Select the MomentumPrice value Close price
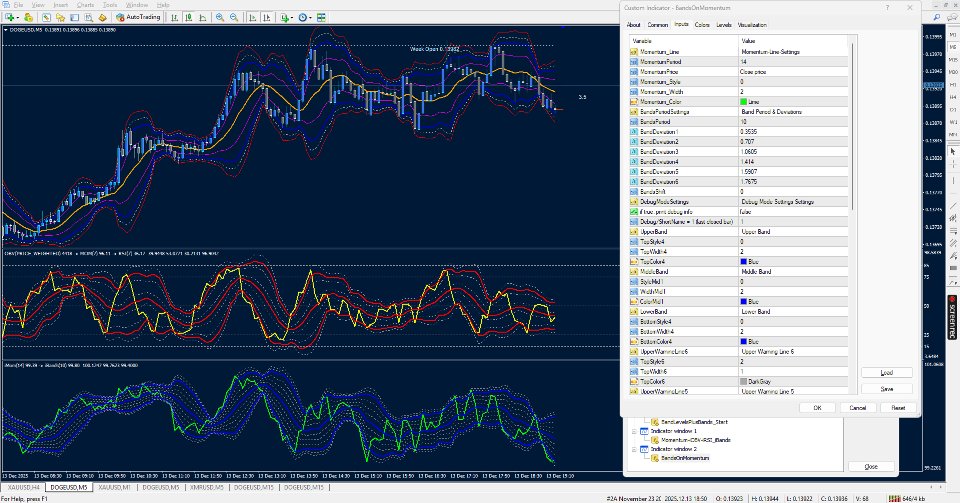 (x=793, y=72)
